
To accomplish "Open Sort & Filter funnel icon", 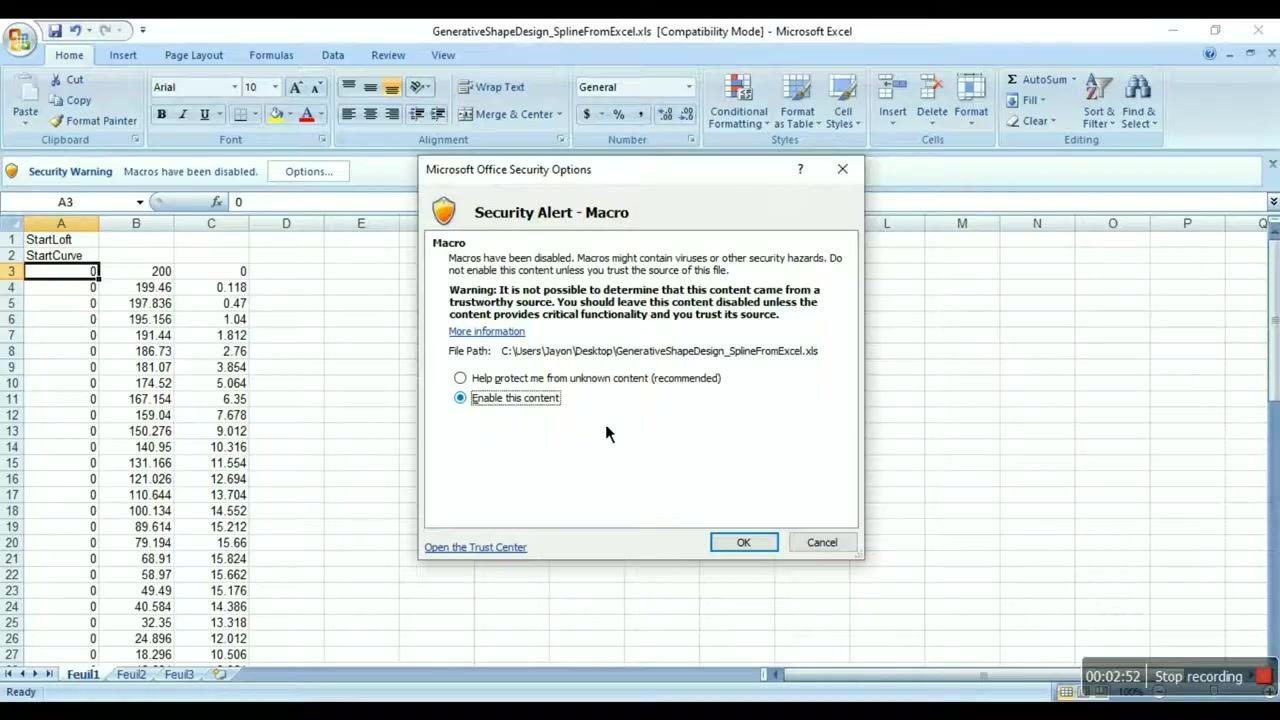I will point(1098,88).
